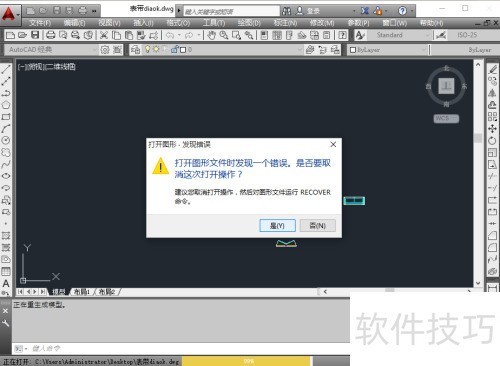The width and height of the screenshot is (500, 366).
Task: Click the Open folder icon in standard toolbar
Action: point(22,35)
